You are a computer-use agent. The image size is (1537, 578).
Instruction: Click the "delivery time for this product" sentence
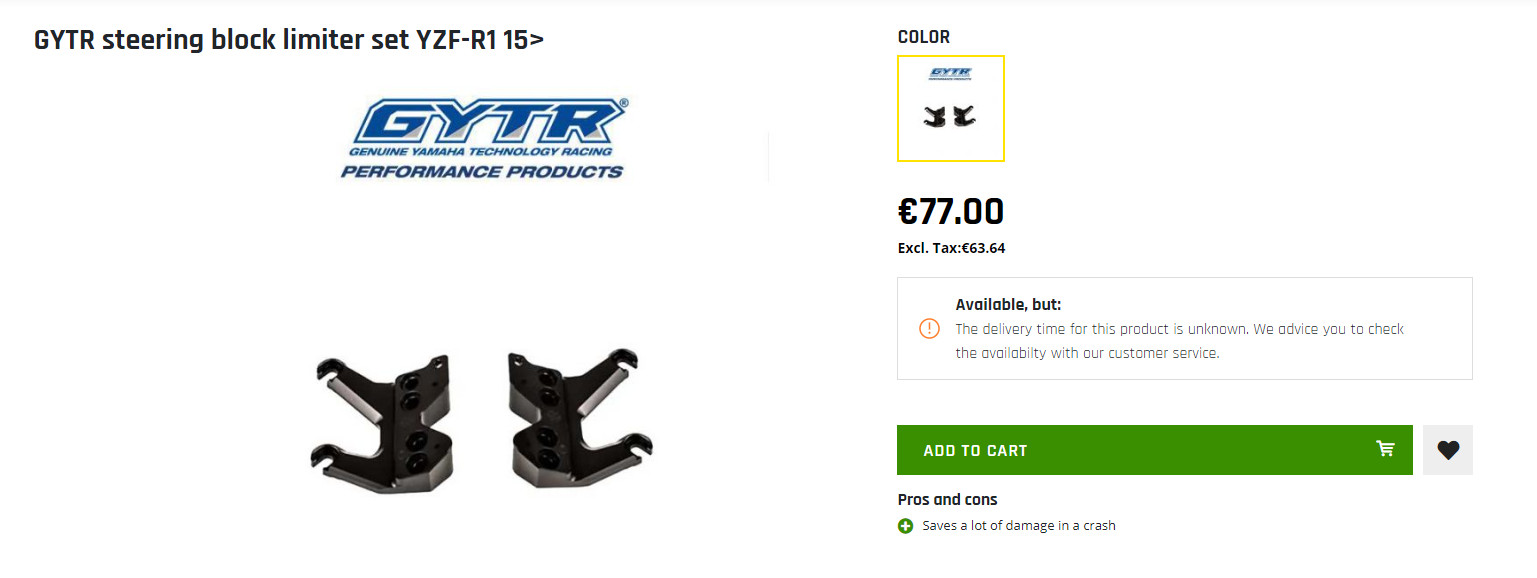pyautogui.click(x=1180, y=329)
